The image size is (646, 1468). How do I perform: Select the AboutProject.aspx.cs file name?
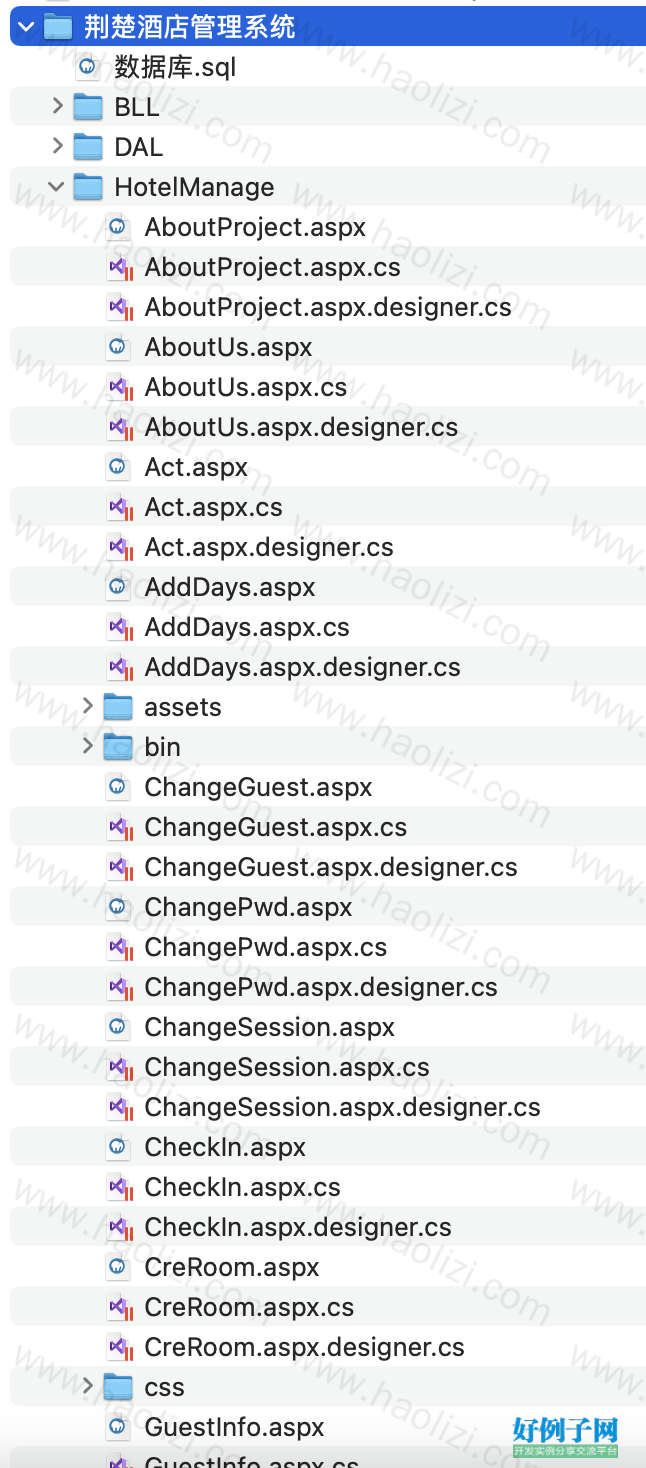(x=272, y=267)
